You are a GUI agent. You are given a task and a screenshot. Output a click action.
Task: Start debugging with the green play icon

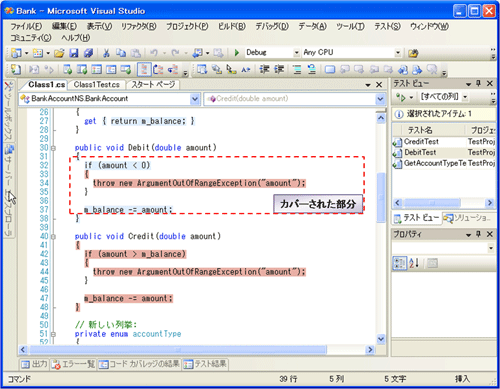pos(237,53)
